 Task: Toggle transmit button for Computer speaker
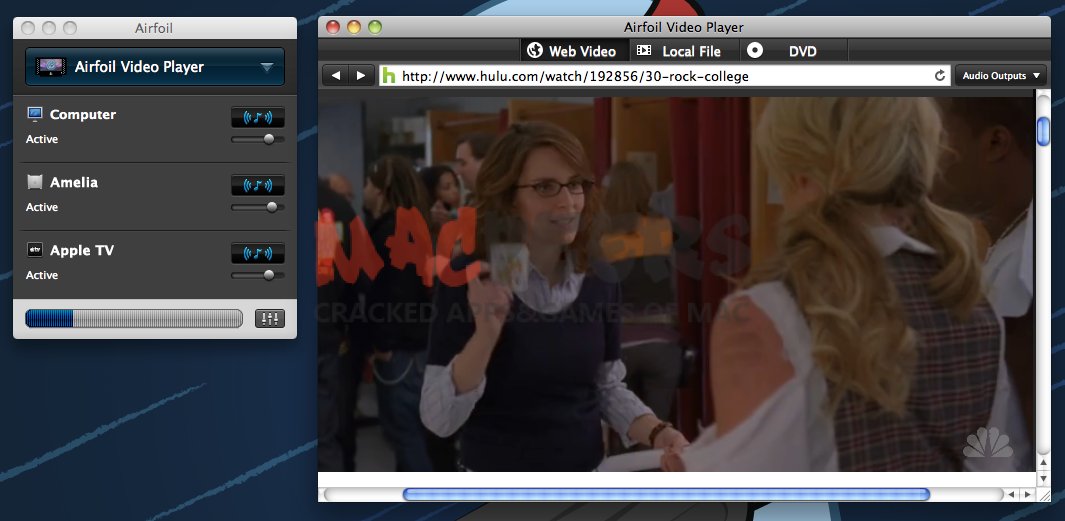257,118
